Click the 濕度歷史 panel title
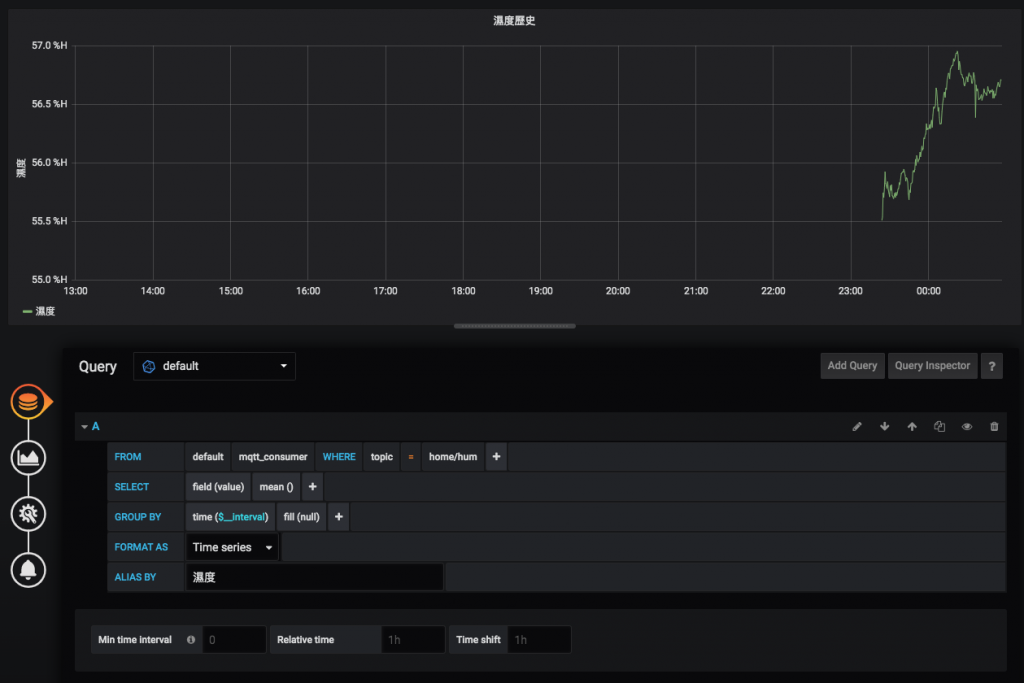 pyautogui.click(x=514, y=21)
